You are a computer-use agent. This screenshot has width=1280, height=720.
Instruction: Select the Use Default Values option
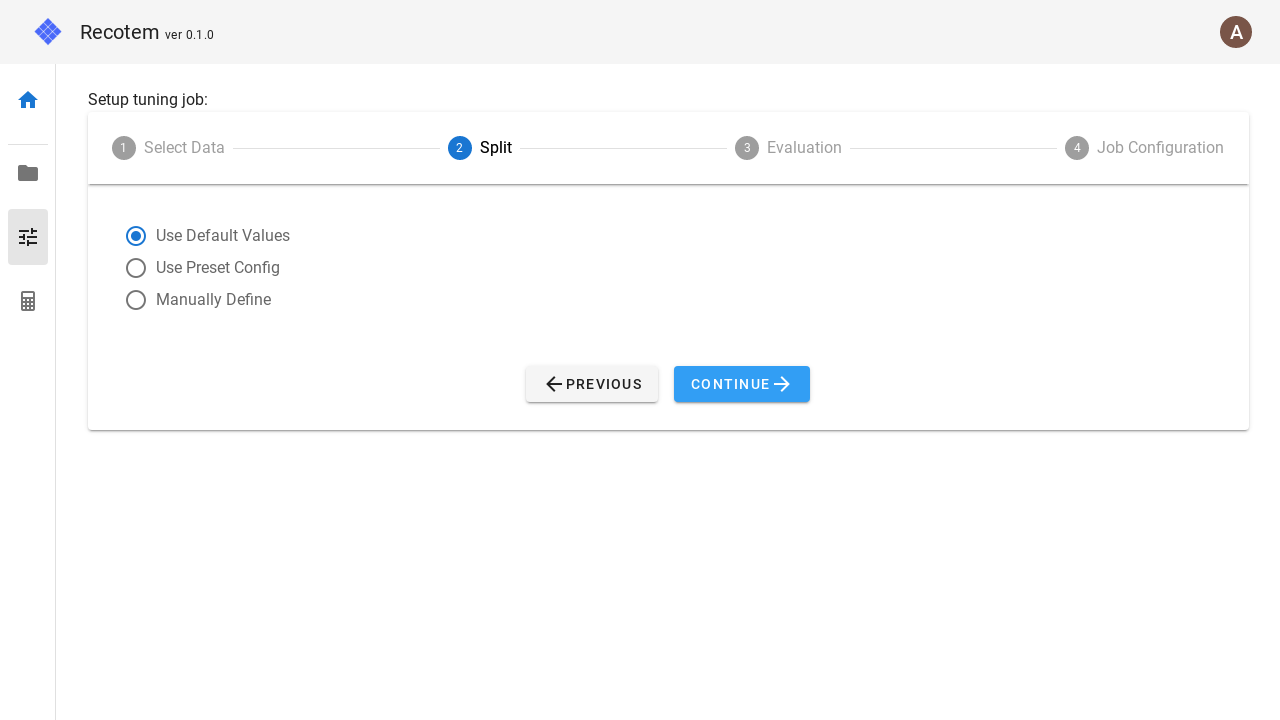pyautogui.click(x=136, y=236)
